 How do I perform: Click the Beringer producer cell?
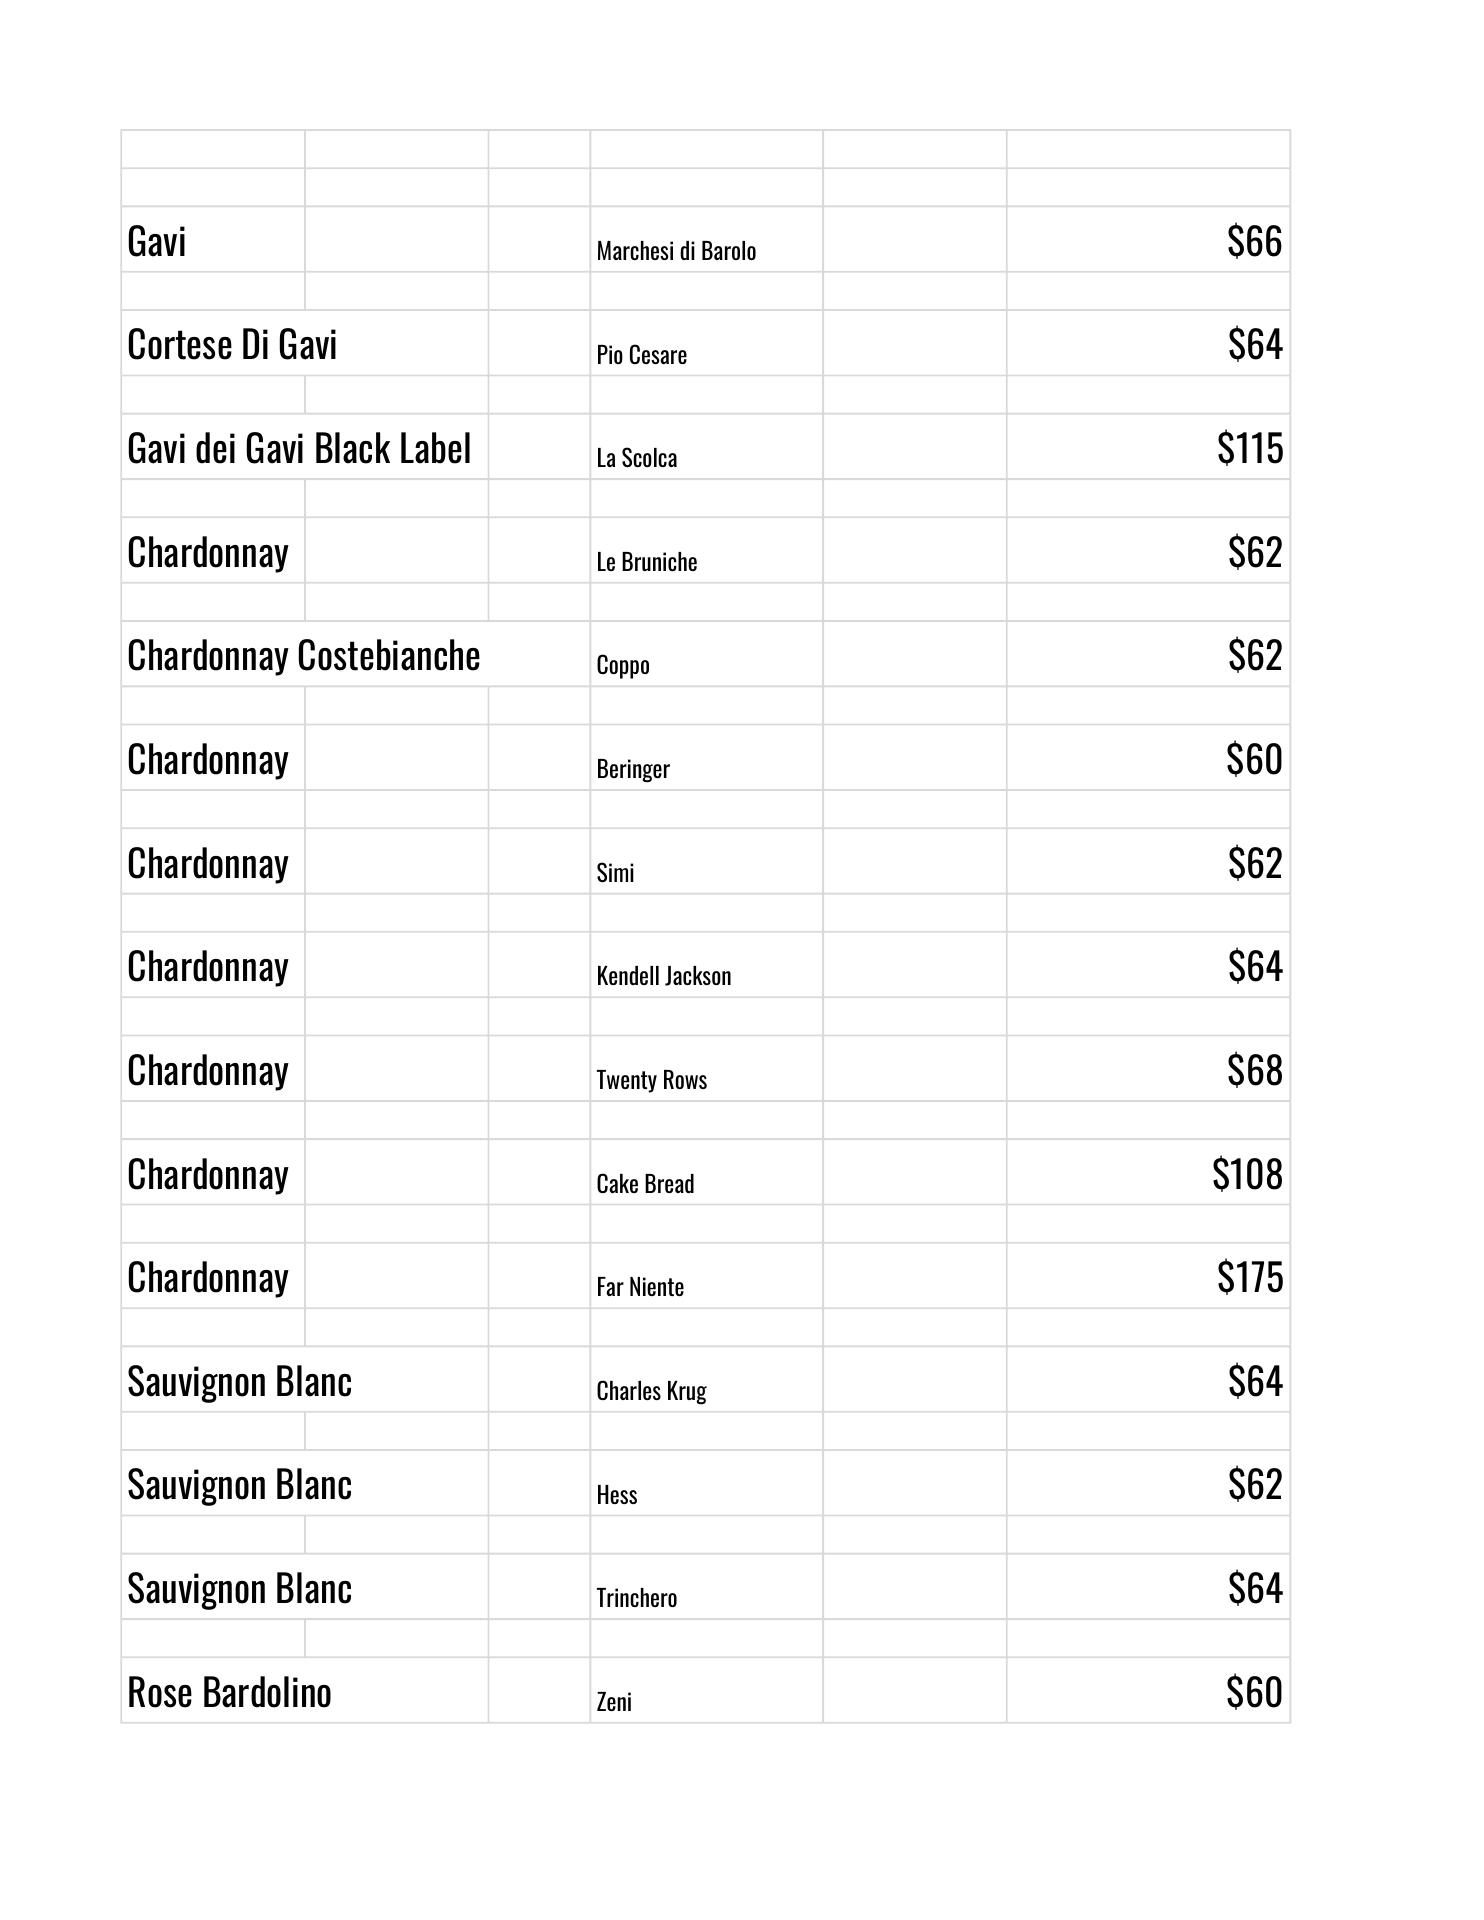(x=633, y=769)
